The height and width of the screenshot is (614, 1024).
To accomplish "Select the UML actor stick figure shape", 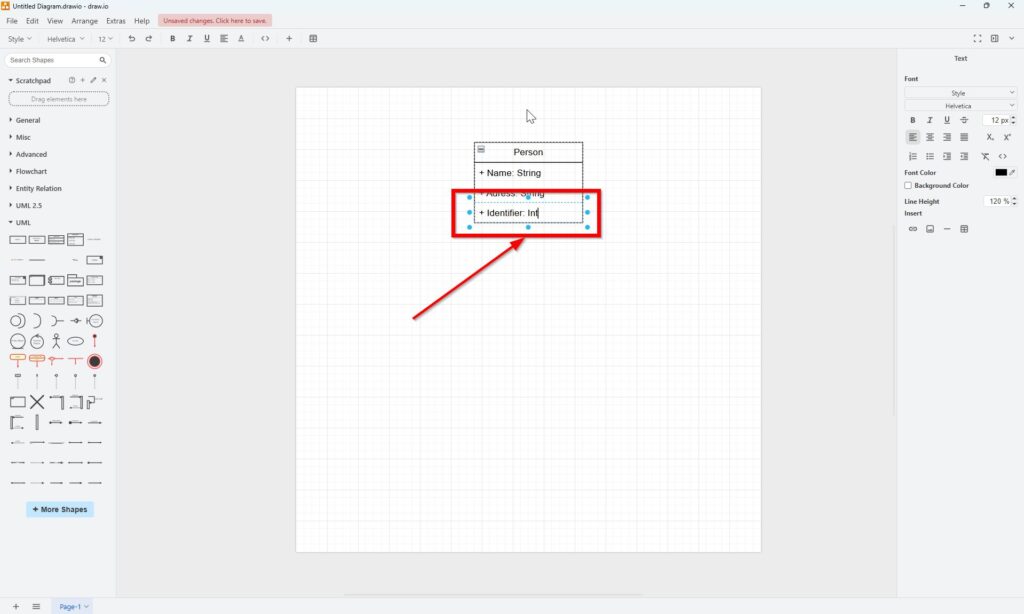I will click(x=56, y=341).
